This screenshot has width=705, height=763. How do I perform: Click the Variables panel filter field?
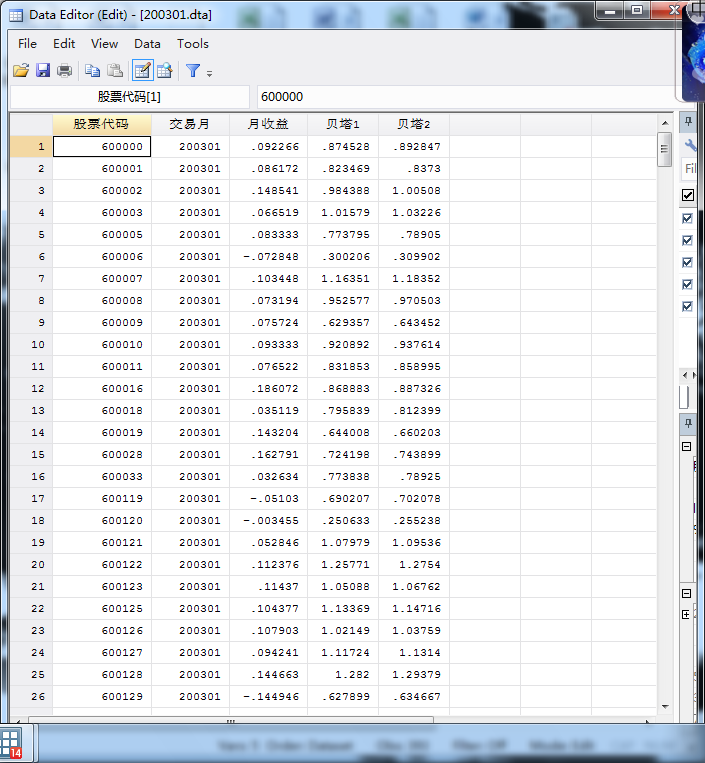(690, 168)
